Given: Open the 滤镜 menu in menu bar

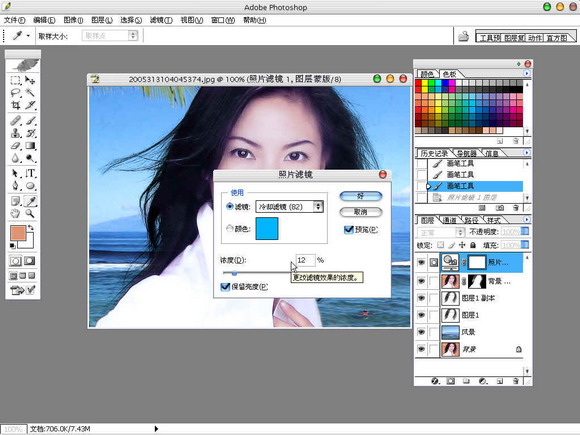Looking at the screenshot, I should pos(161,20).
